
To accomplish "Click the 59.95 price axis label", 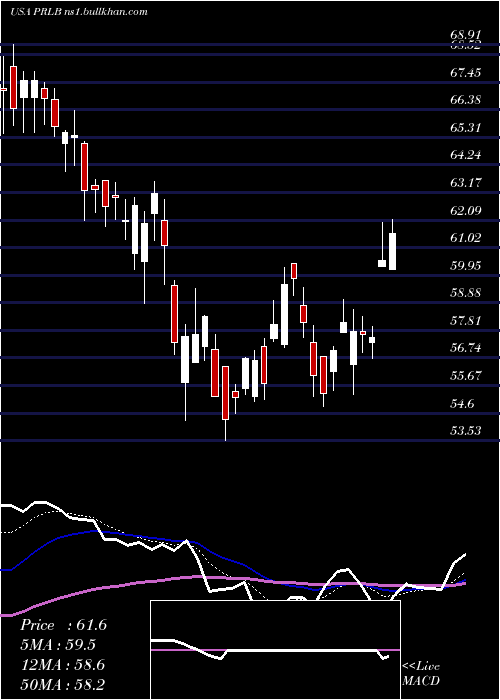I will [x=467, y=266].
